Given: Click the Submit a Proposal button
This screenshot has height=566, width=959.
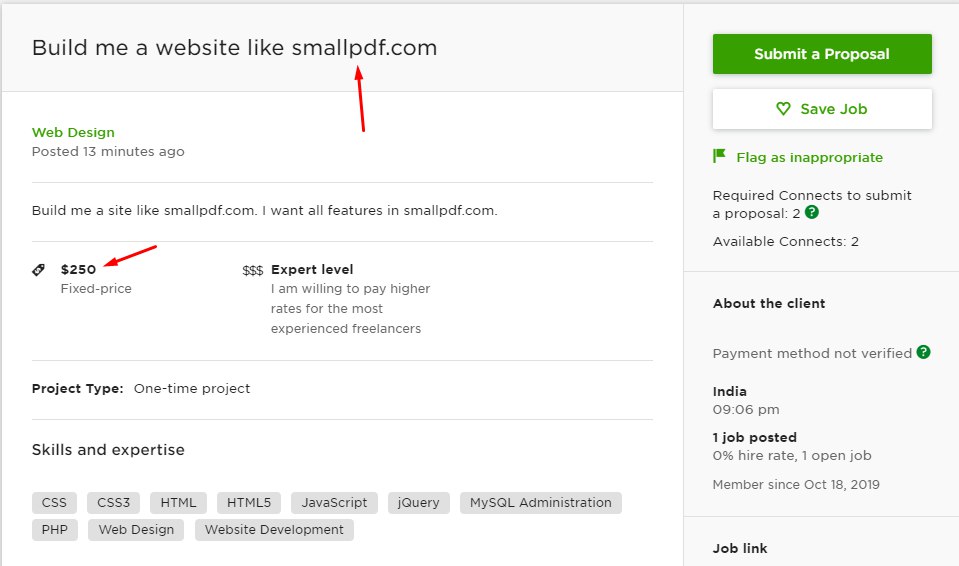Looking at the screenshot, I should pyautogui.click(x=822, y=54).
